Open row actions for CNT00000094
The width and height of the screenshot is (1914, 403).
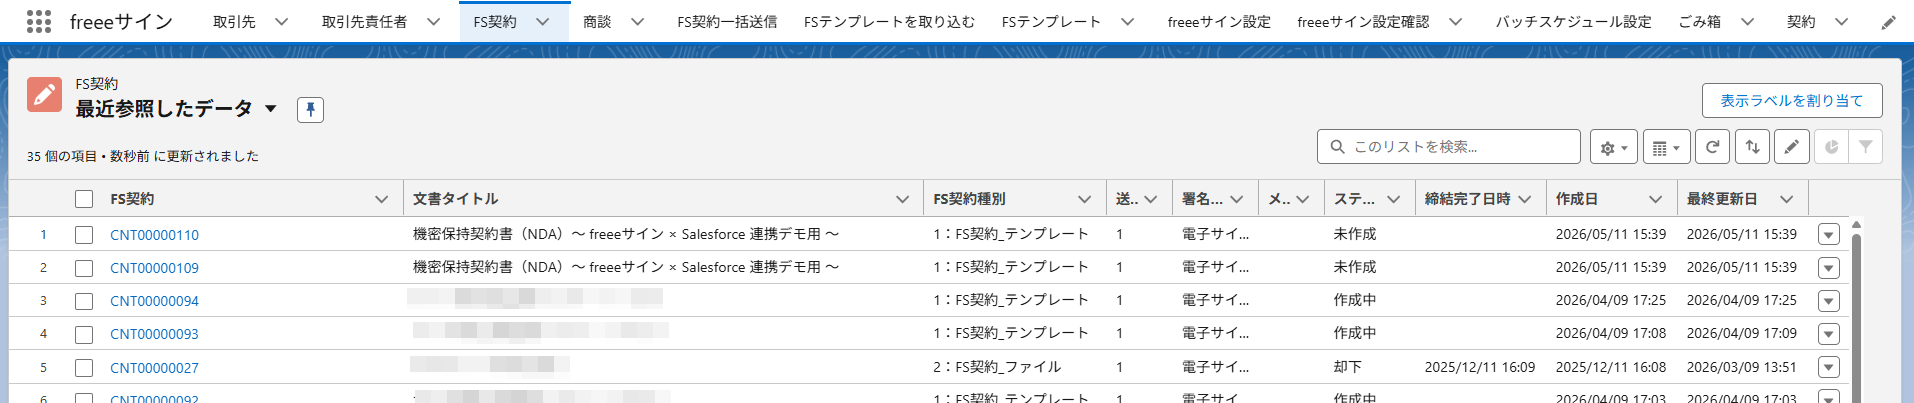(x=1828, y=301)
